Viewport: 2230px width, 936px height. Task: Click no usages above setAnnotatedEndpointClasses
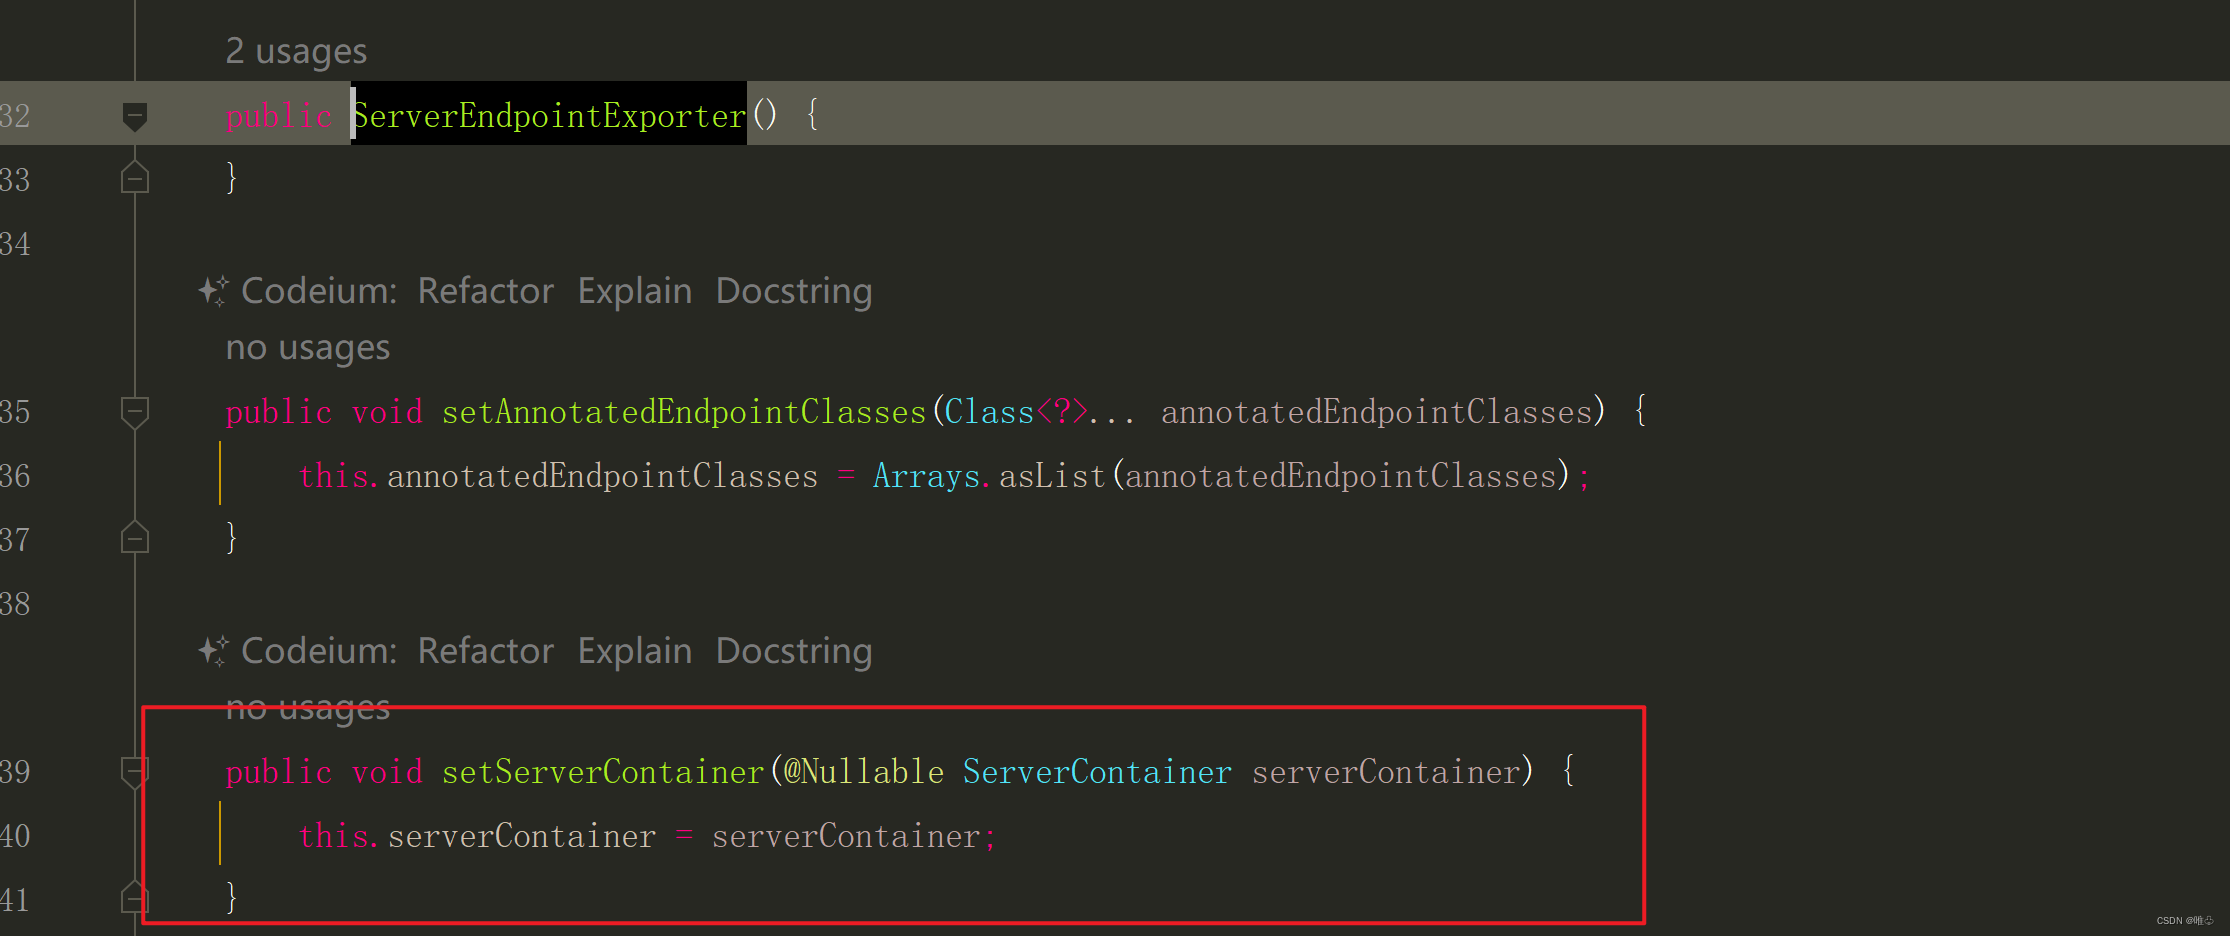pos(307,347)
